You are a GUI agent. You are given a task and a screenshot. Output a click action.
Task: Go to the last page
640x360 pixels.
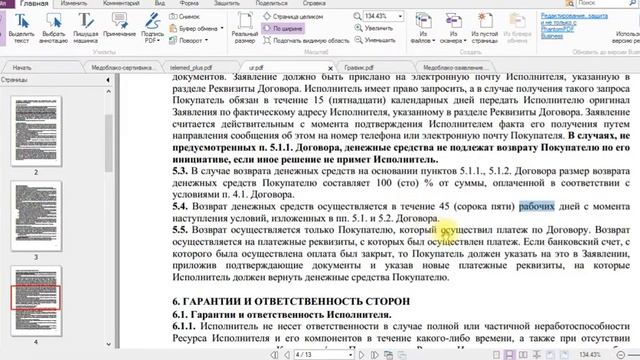click(375, 355)
